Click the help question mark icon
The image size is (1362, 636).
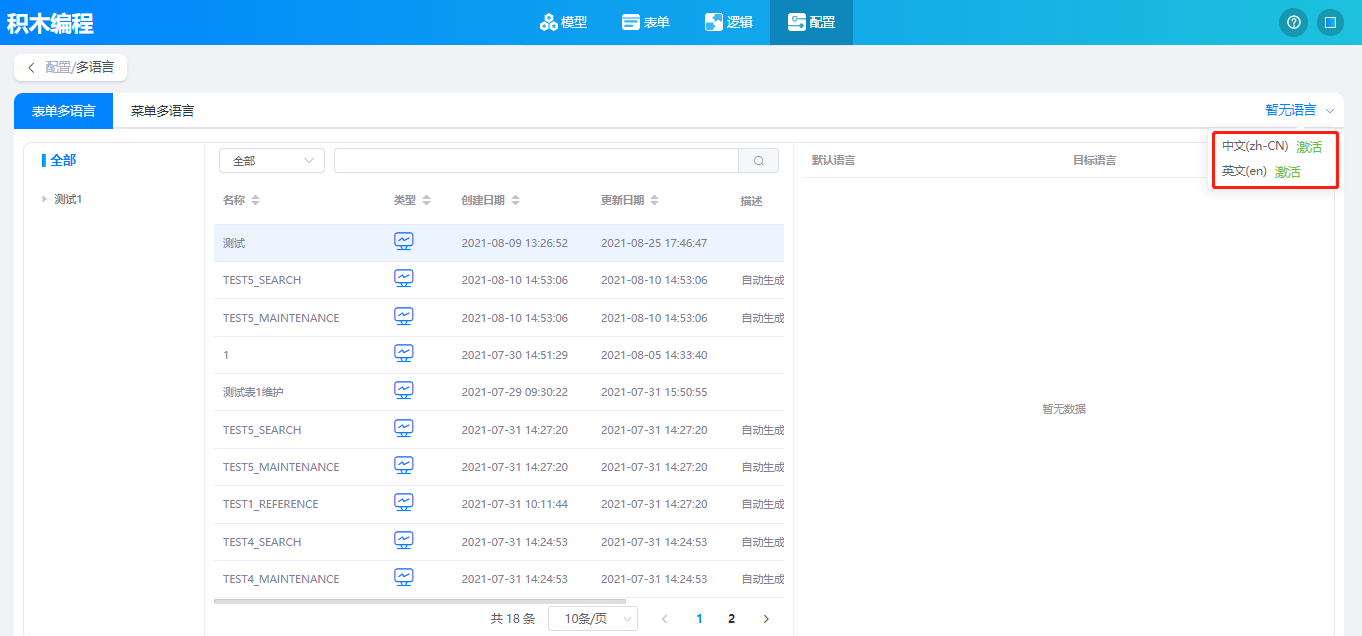point(1293,22)
